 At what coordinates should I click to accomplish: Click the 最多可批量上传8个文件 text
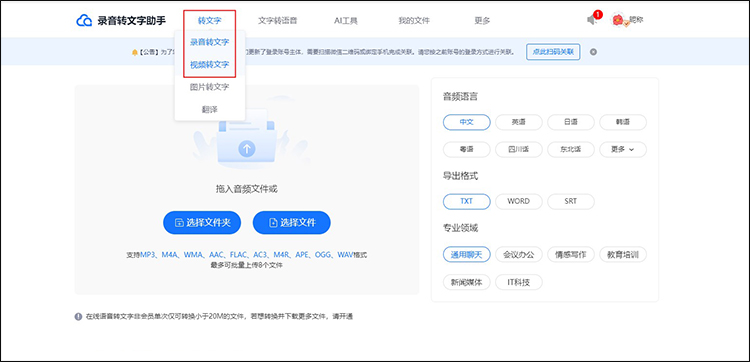click(x=246, y=265)
